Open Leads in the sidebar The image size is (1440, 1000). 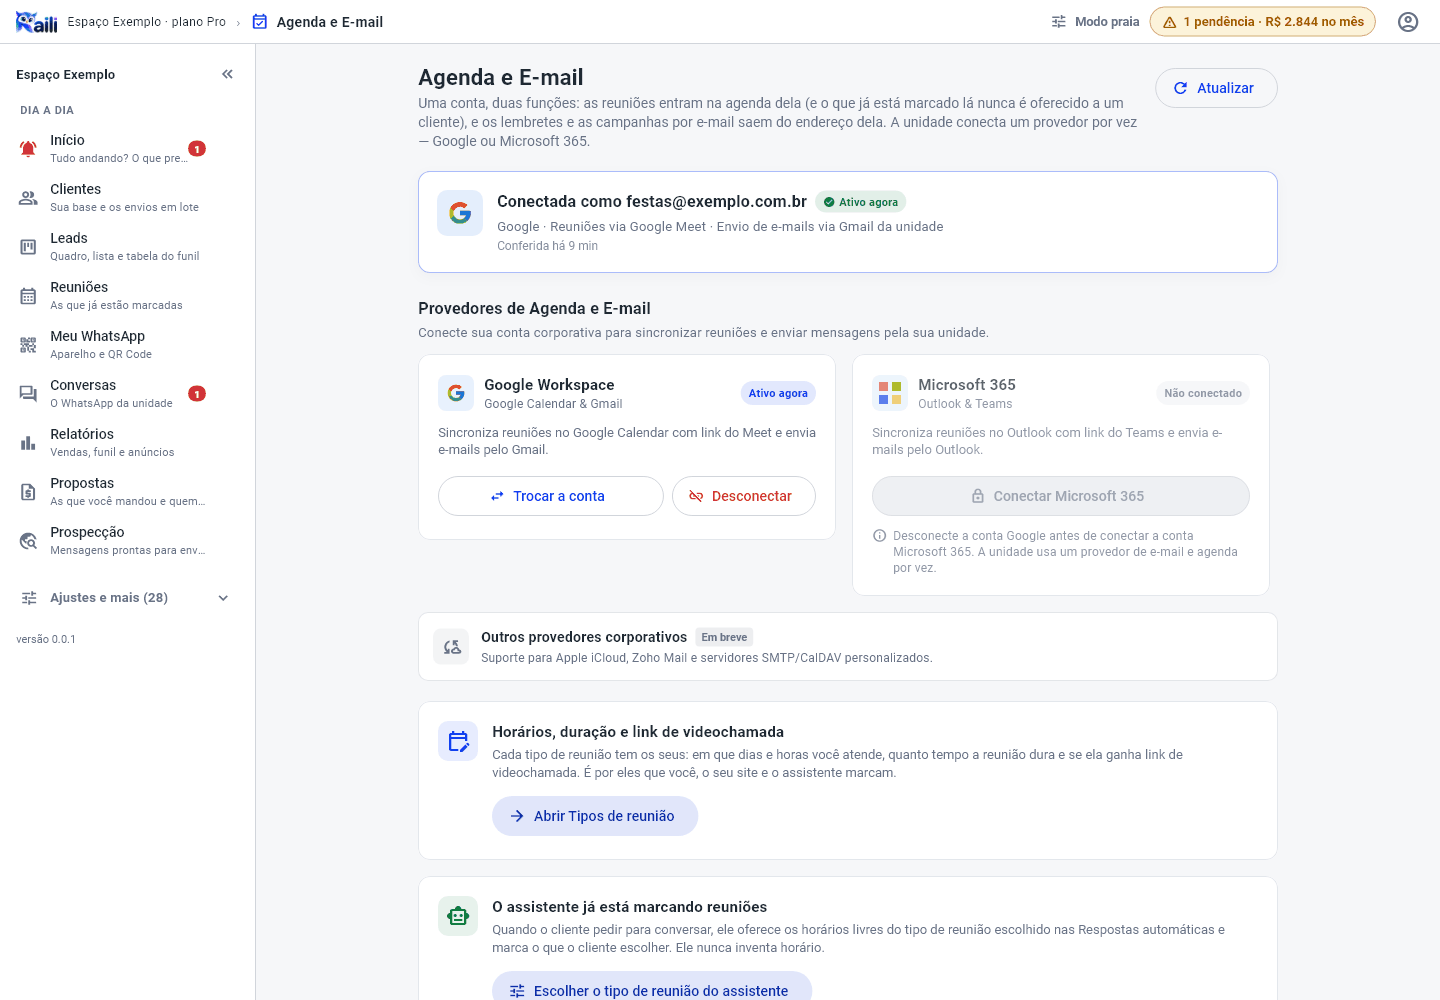tap(126, 247)
